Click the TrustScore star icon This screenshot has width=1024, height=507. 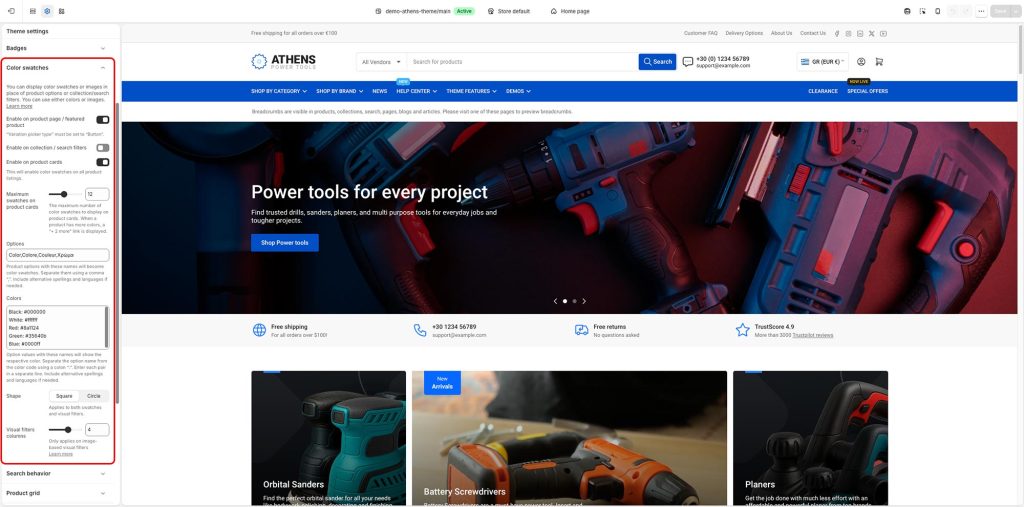tap(743, 330)
